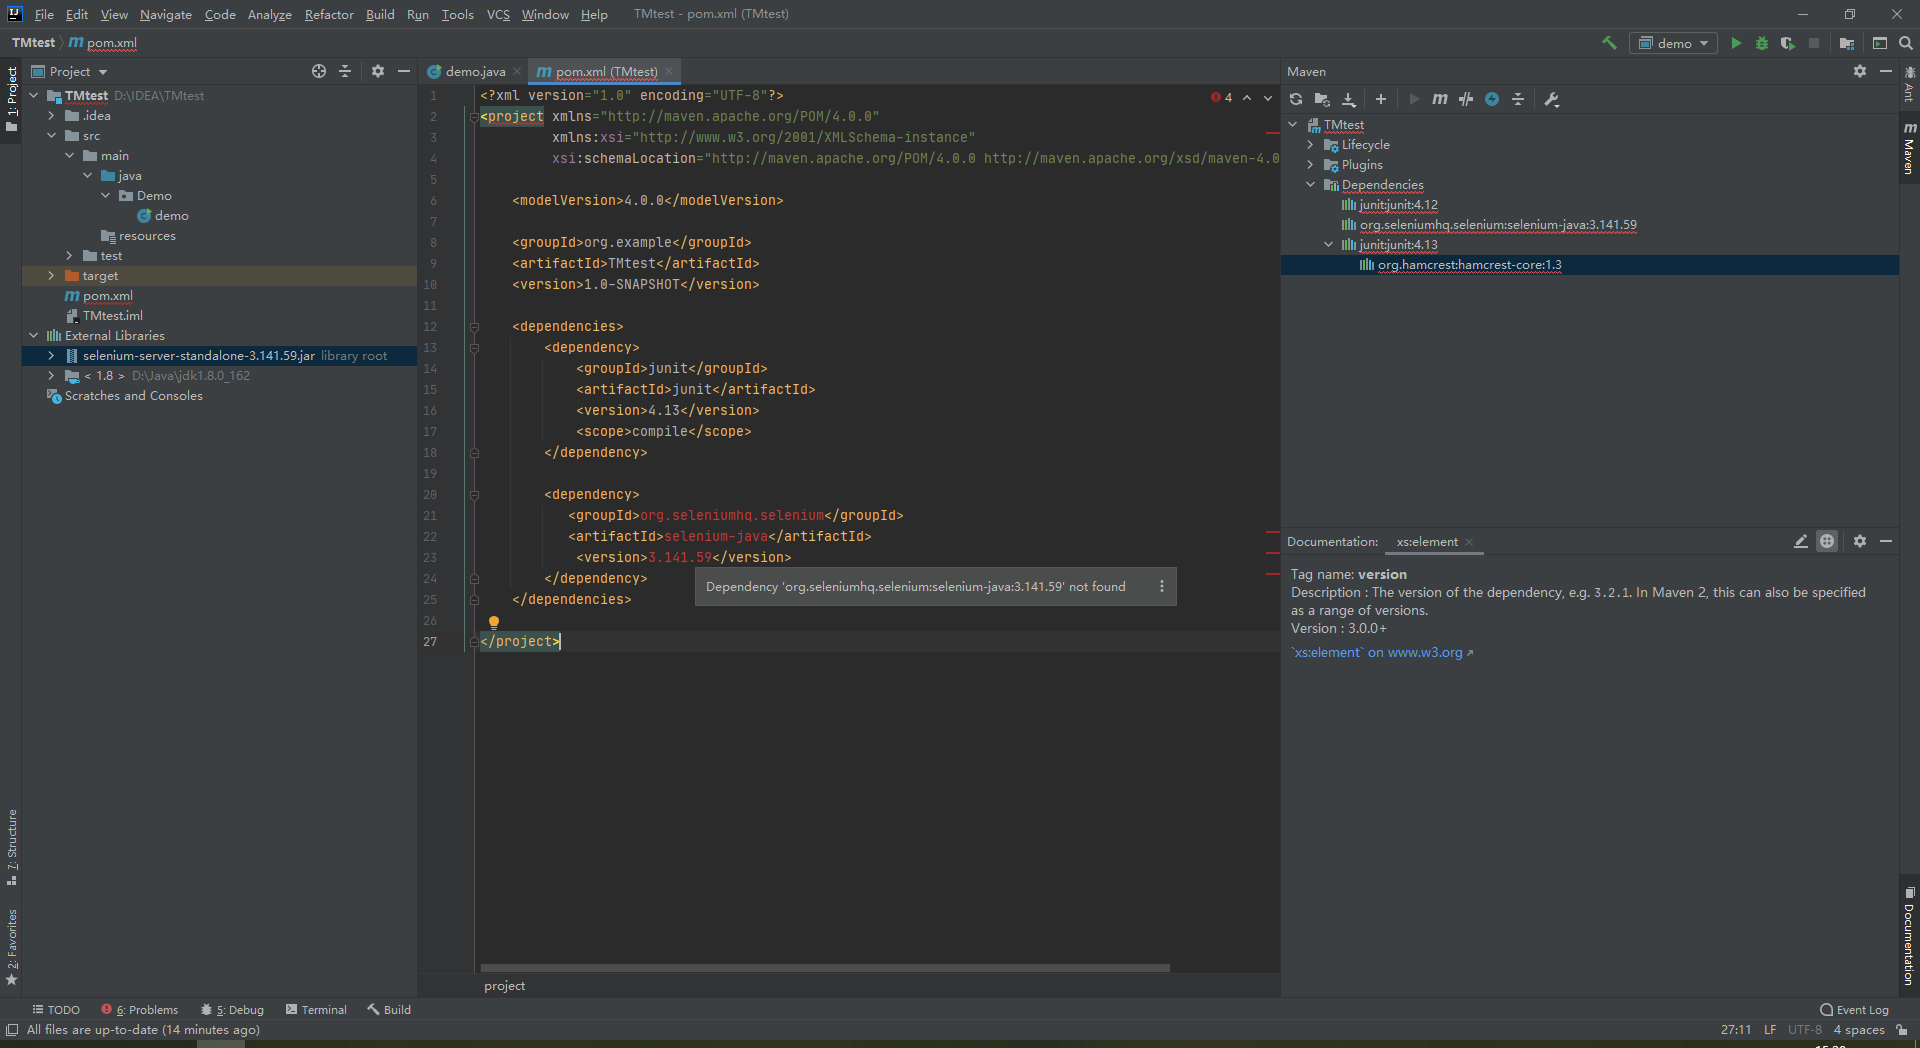Close the pom.xml (TMtest) tab
Viewport: 1920px width, 1048px height.
669,71
